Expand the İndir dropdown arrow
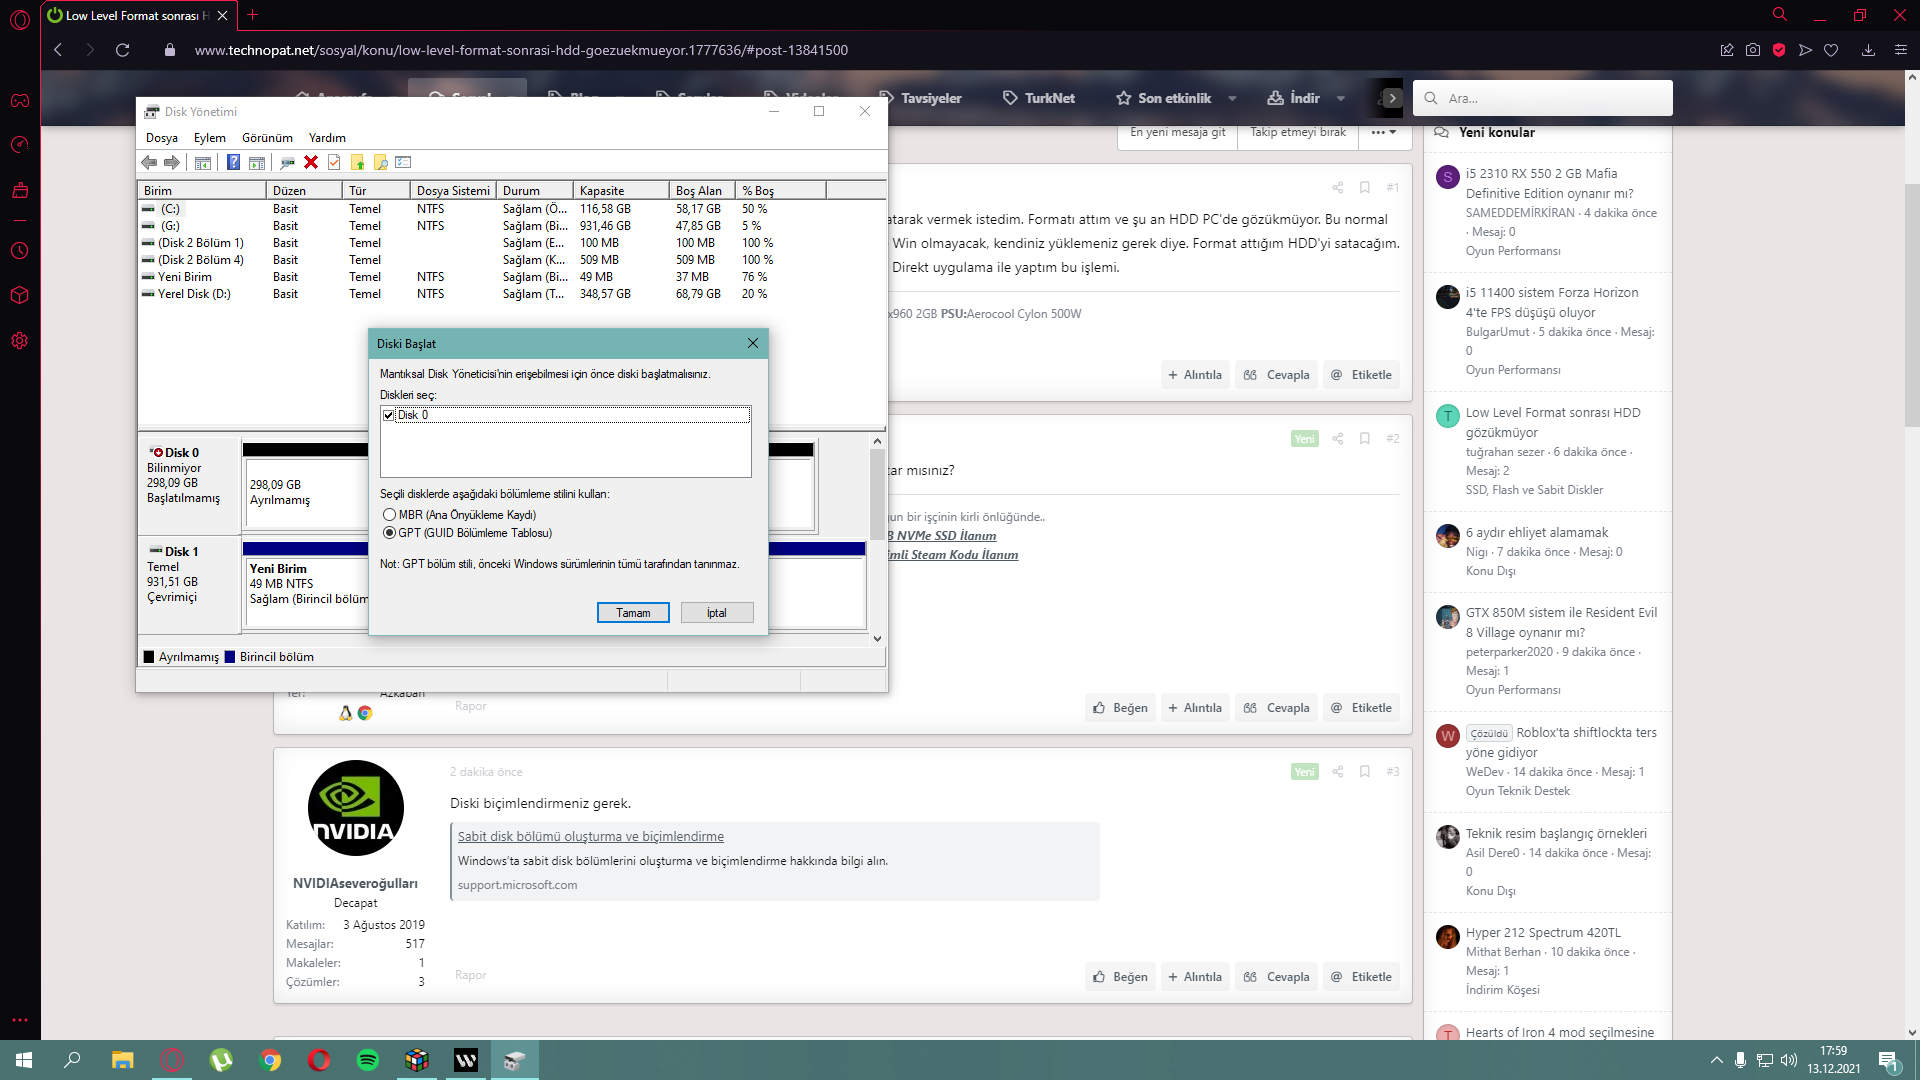The height and width of the screenshot is (1080, 1920). click(1341, 98)
